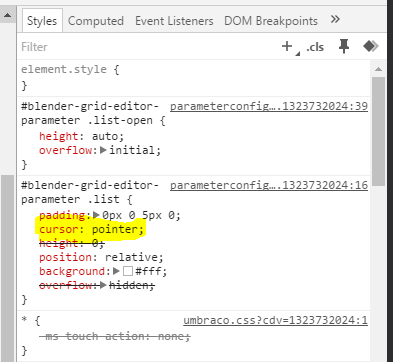This screenshot has height=362, width=393.
Task: Click the 'parameter .list {' selector text
Action: tap(77, 199)
